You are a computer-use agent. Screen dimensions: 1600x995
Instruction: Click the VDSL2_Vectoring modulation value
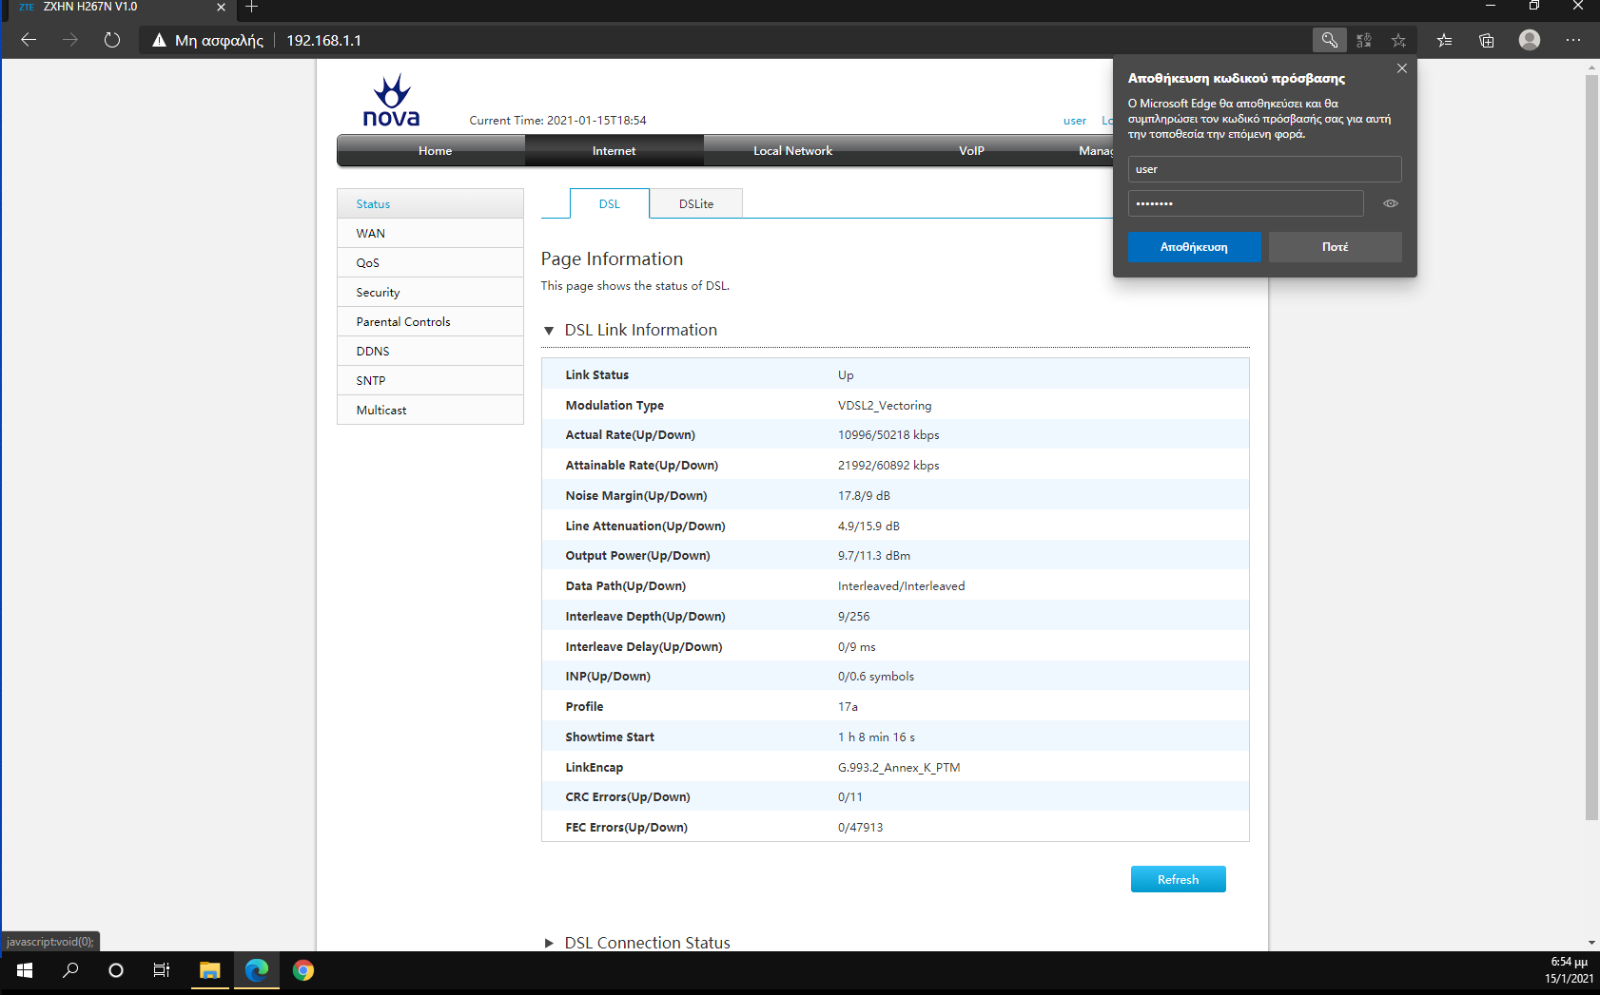pyautogui.click(x=884, y=405)
